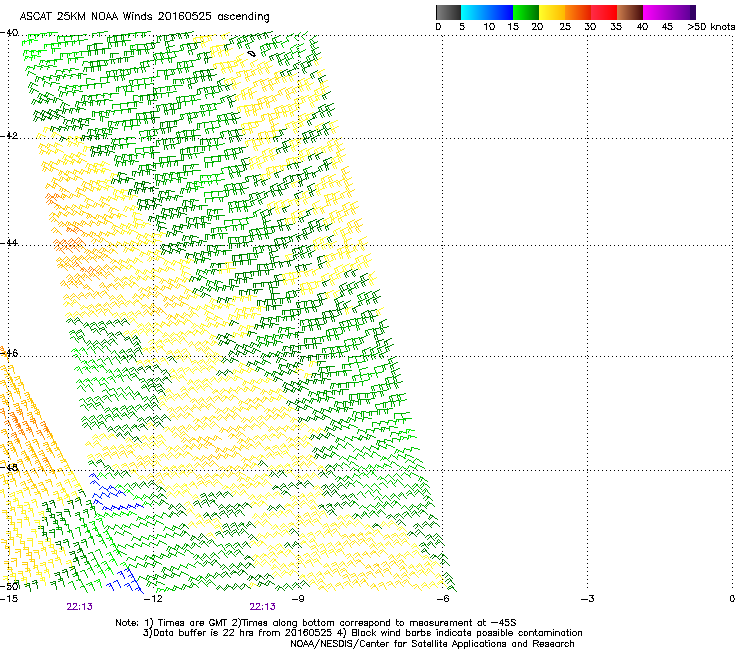This screenshot has height=650, width=740.
Task: Click the left purple 22:13 time label
Action: (x=79, y=607)
